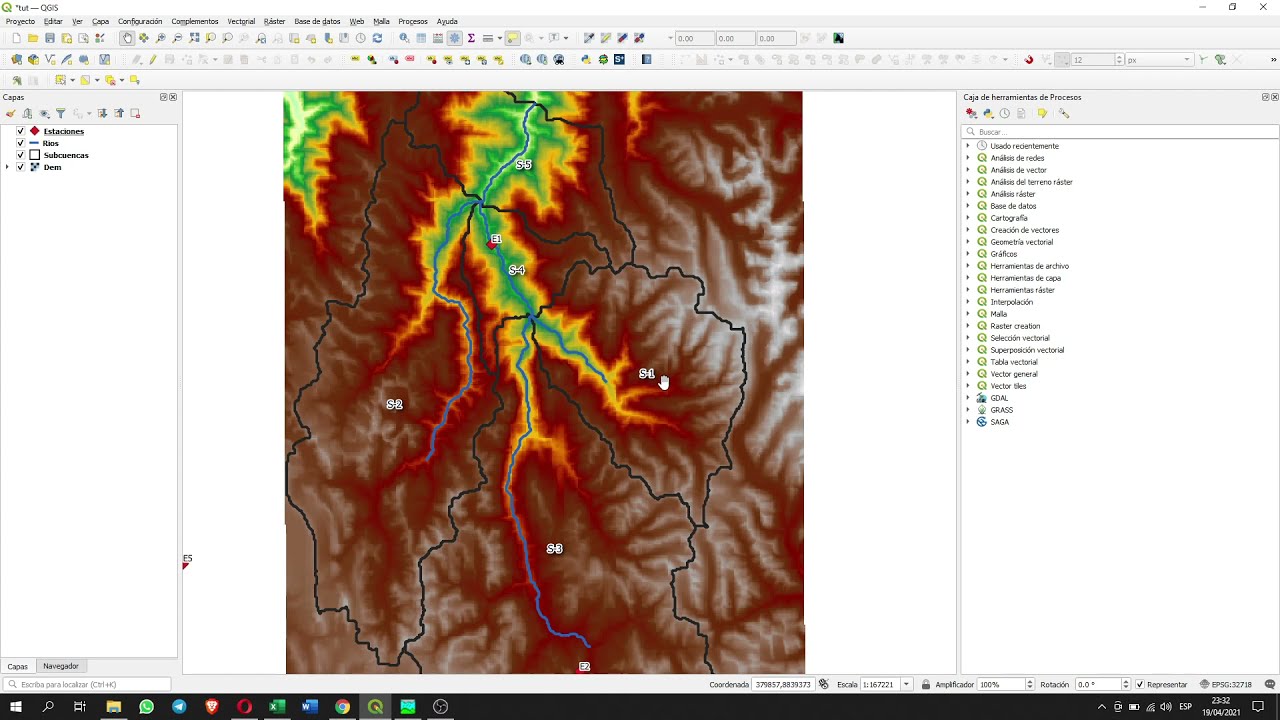
Task: Filter legend with funnel icon in Capas
Action: tap(60, 113)
